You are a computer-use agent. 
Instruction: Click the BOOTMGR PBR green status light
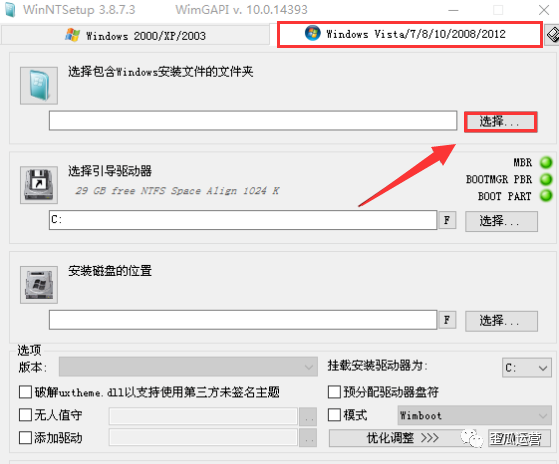546,179
